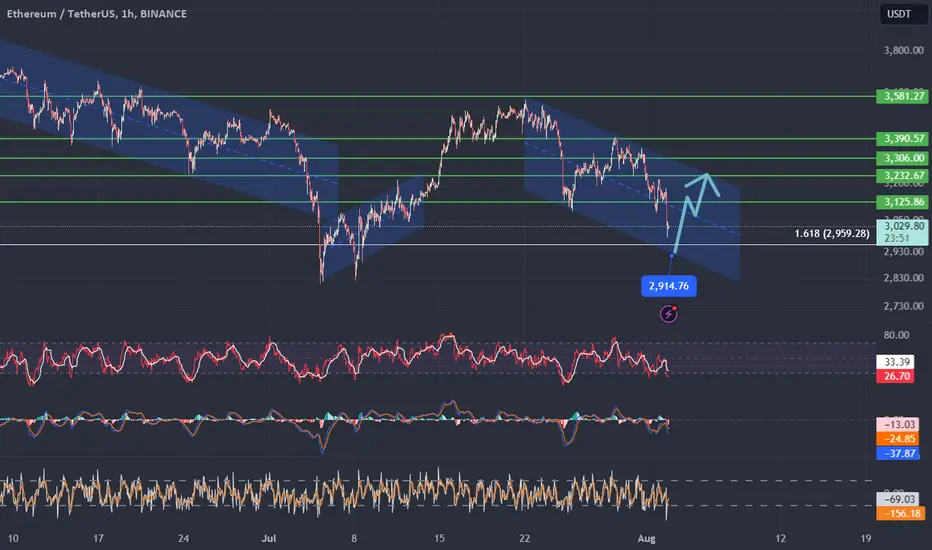Click the 3,390.57 green price level label
The image size is (932, 550).
tap(902, 139)
